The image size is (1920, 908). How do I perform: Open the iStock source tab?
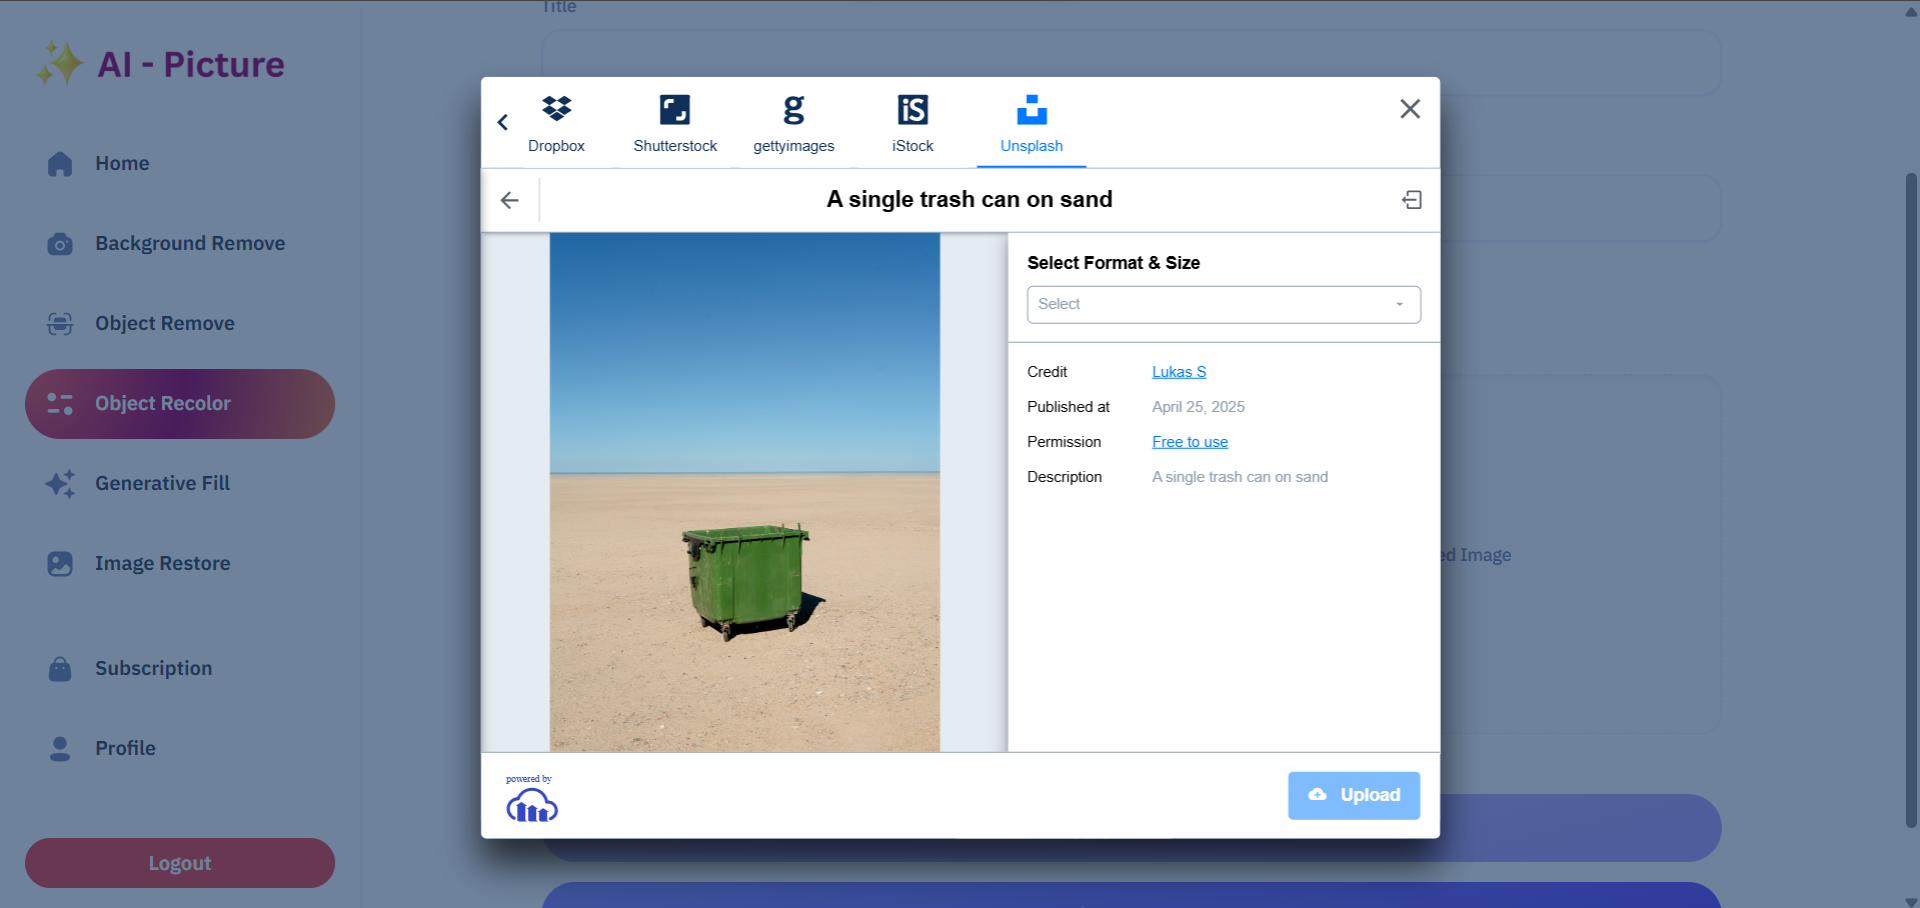pyautogui.click(x=913, y=124)
